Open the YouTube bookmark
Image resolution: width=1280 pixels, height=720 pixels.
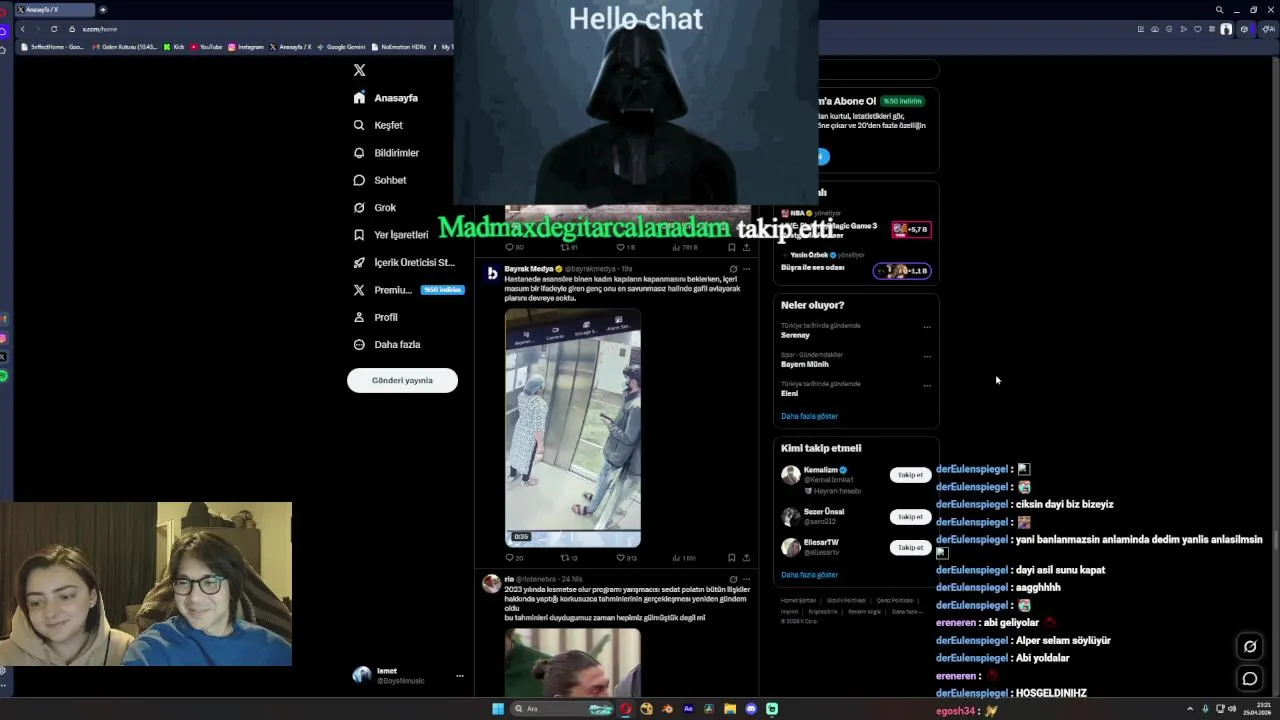point(206,47)
